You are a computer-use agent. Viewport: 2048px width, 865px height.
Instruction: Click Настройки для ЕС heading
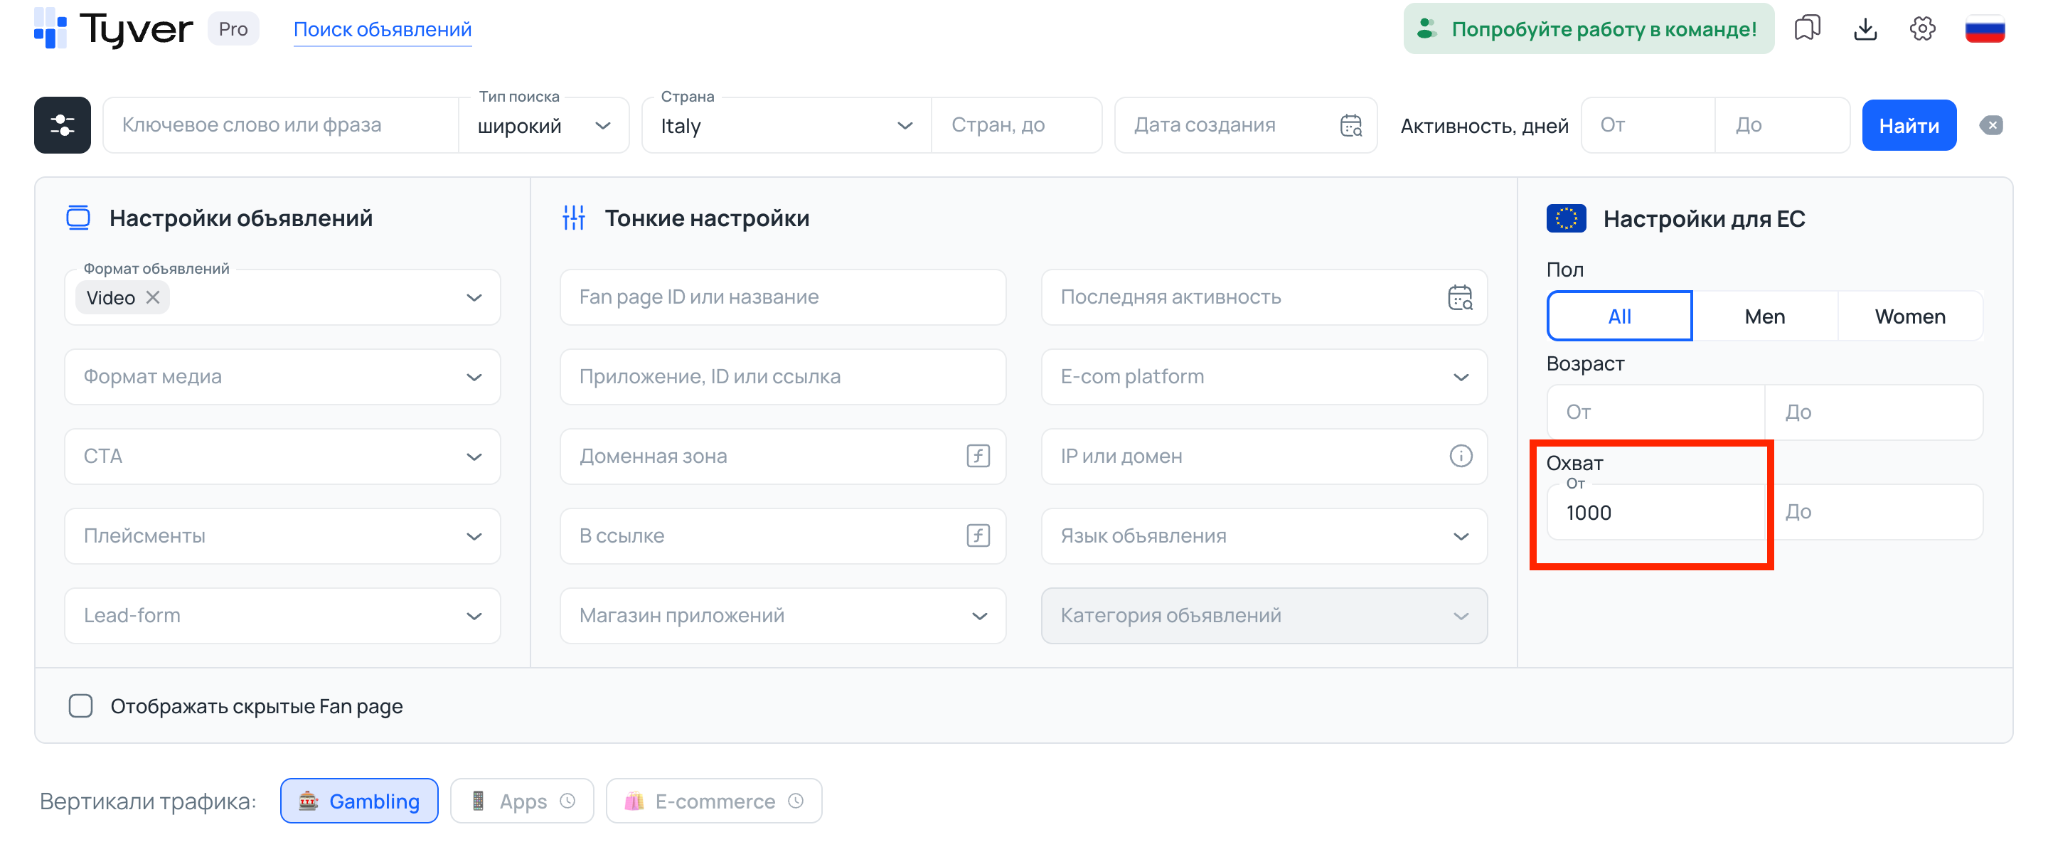1704,219
